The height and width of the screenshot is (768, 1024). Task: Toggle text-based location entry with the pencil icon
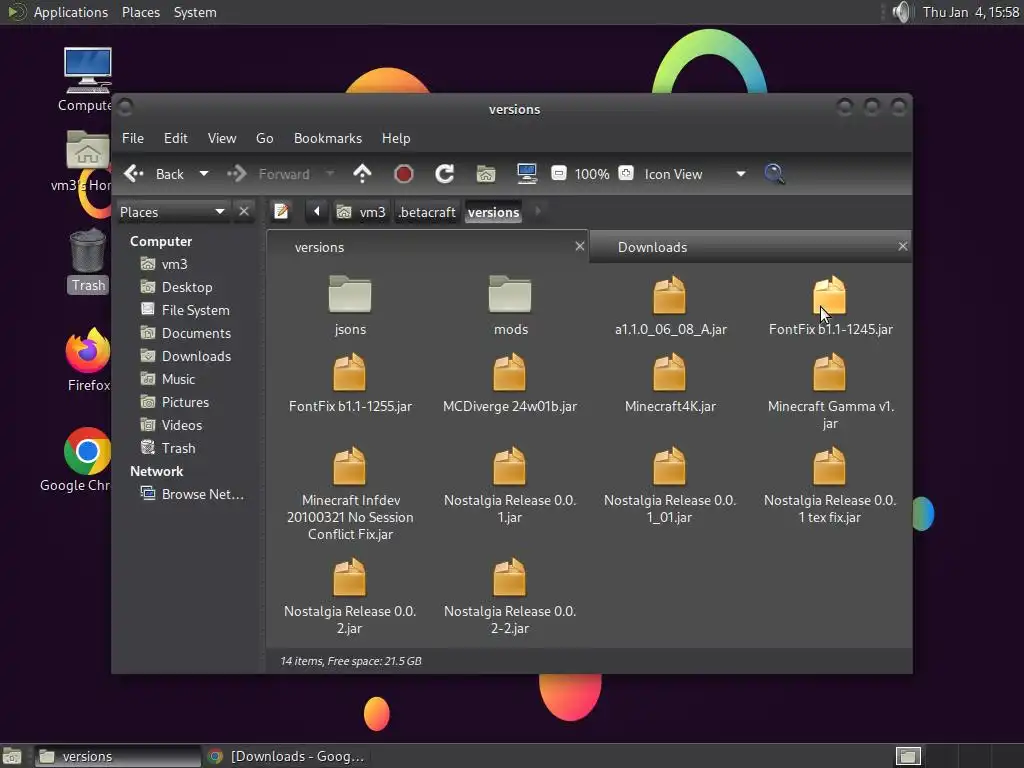click(281, 212)
